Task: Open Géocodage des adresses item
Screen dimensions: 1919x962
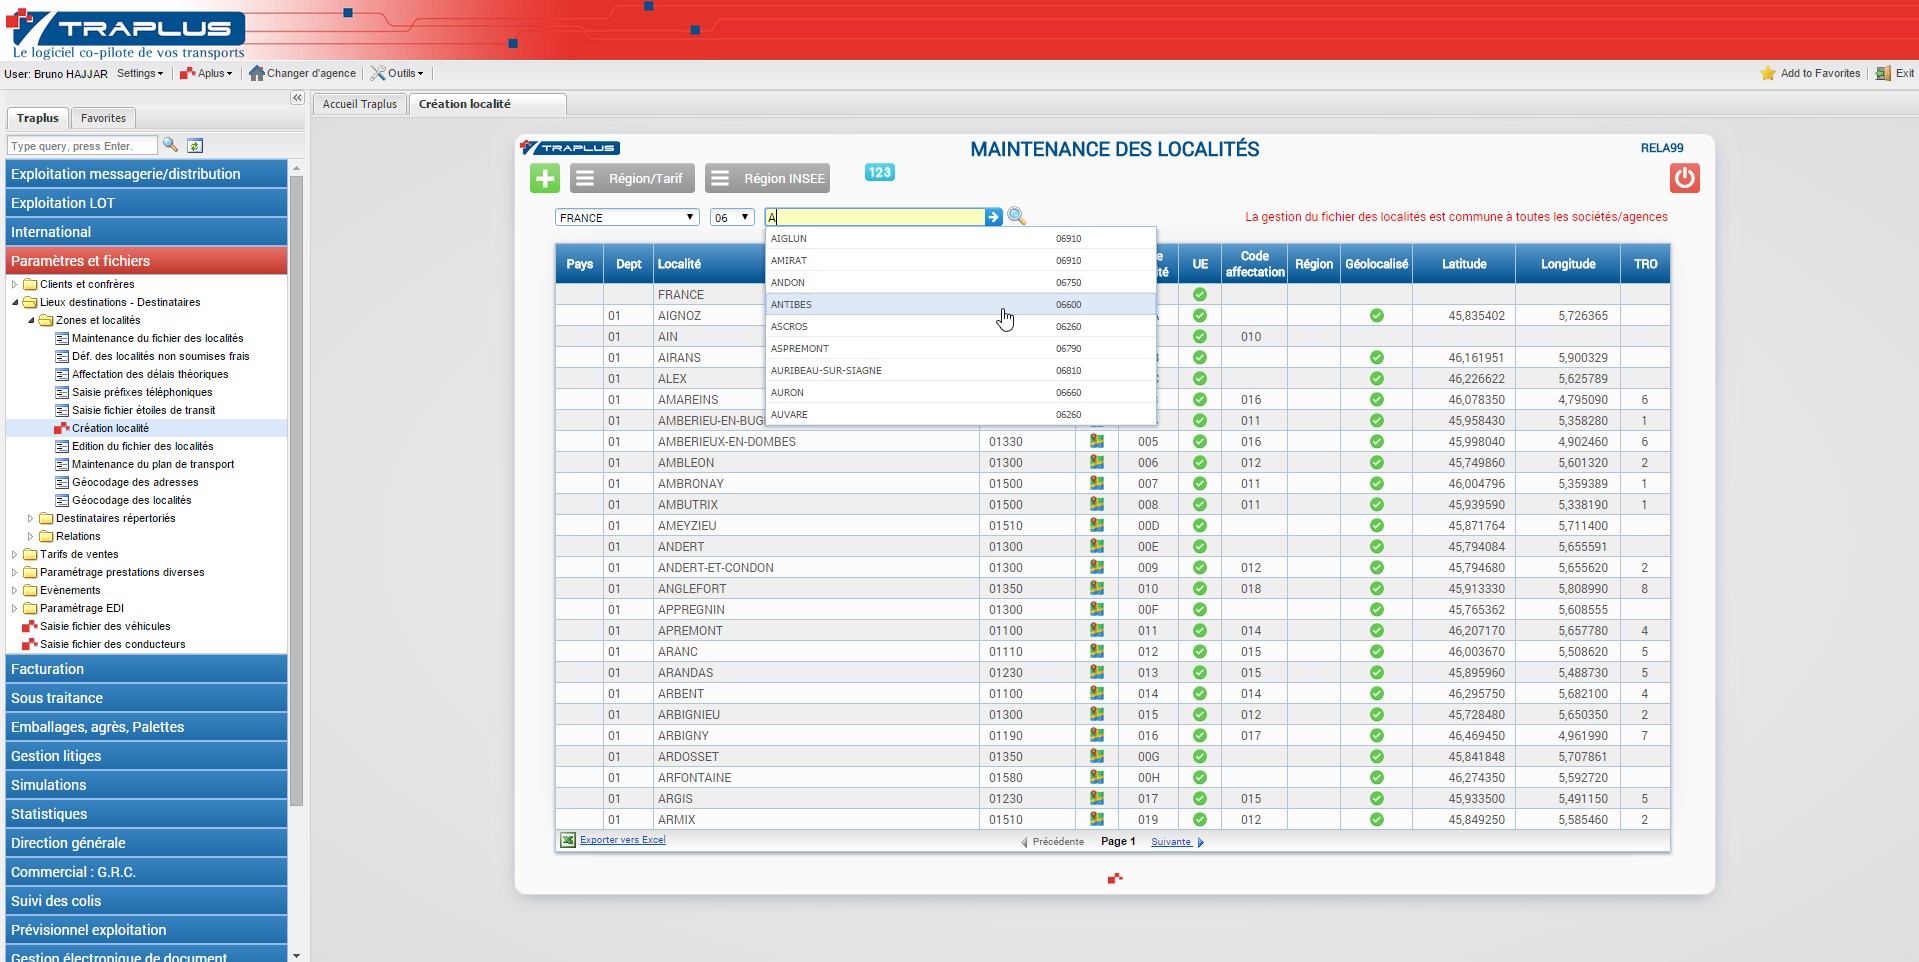Action: (x=135, y=482)
